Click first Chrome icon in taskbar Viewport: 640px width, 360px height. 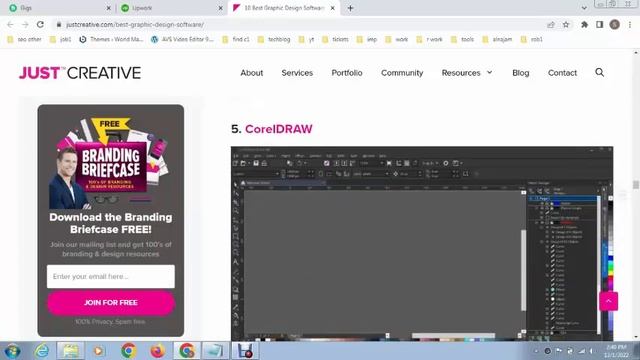pyautogui.click(x=128, y=351)
